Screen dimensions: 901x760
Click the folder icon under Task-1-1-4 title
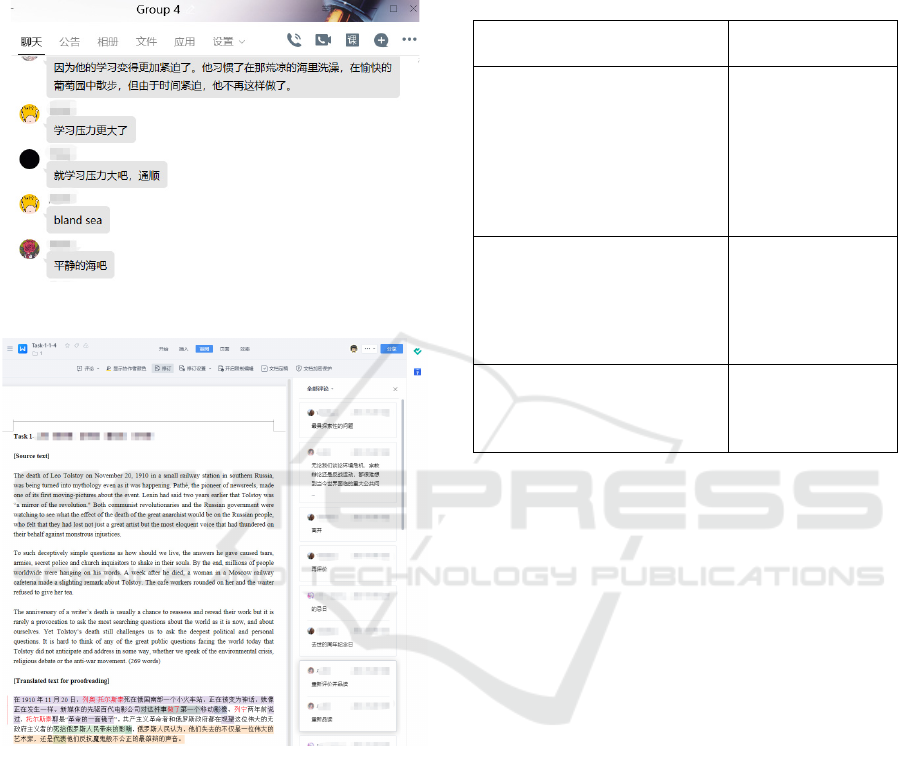35,353
